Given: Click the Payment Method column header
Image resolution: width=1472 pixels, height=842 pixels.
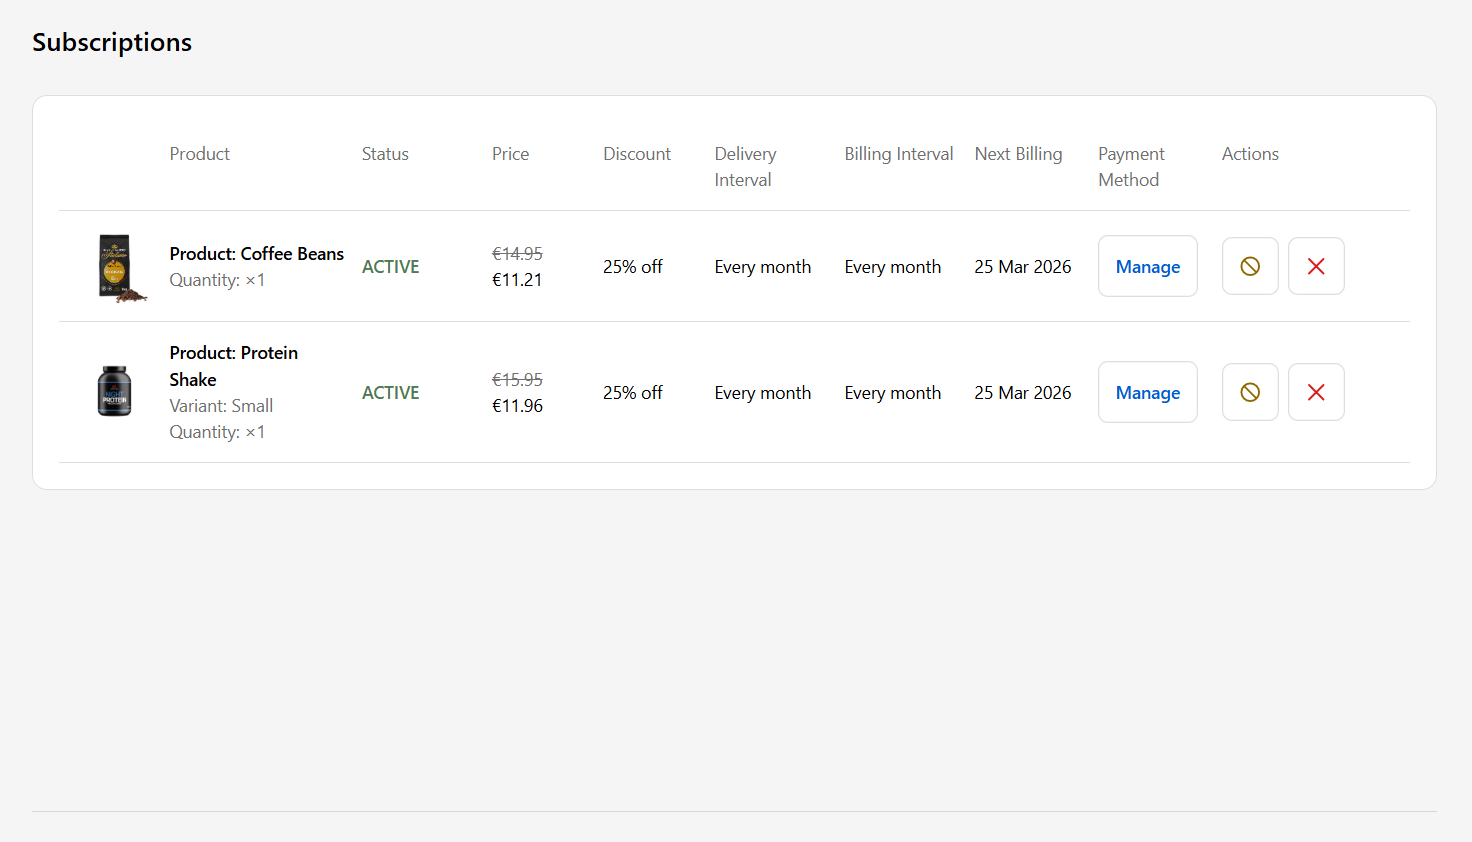Looking at the screenshot, I should pyautogui.click(x=1131, y=166).
